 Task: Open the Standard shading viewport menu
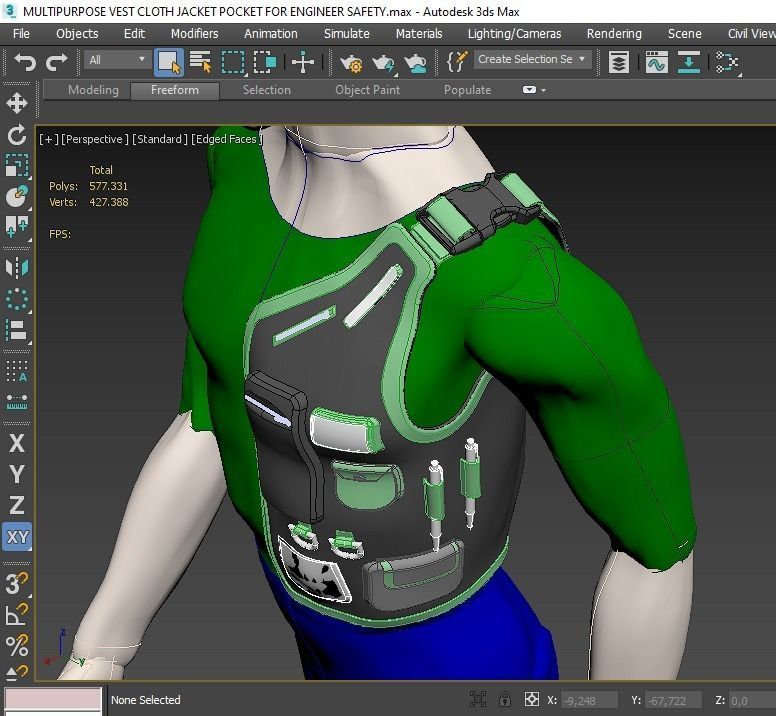[160, 139]
